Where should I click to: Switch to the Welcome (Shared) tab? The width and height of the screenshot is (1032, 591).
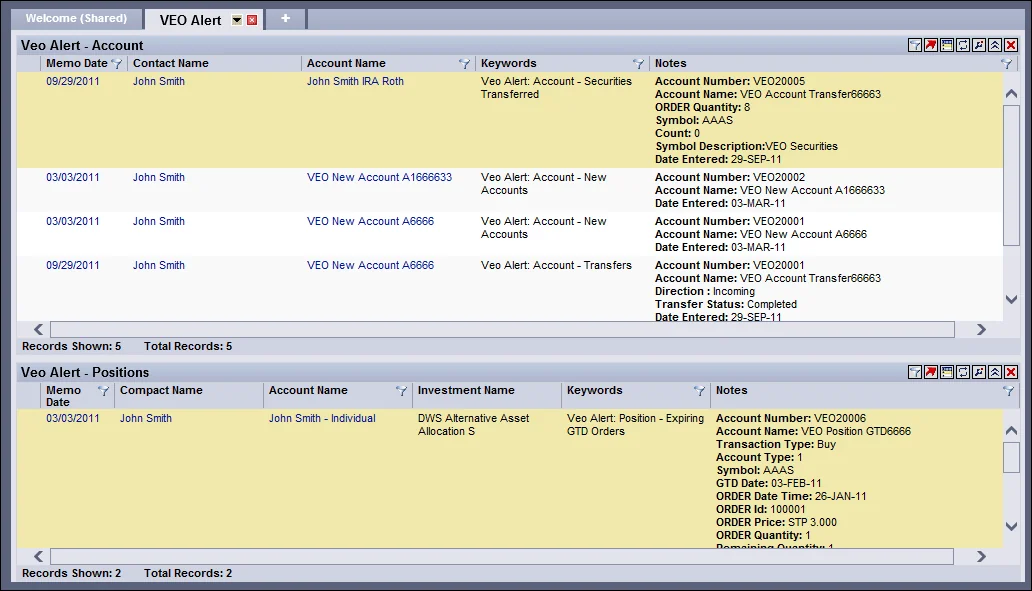pyautogui.click(x=76, y=18)
